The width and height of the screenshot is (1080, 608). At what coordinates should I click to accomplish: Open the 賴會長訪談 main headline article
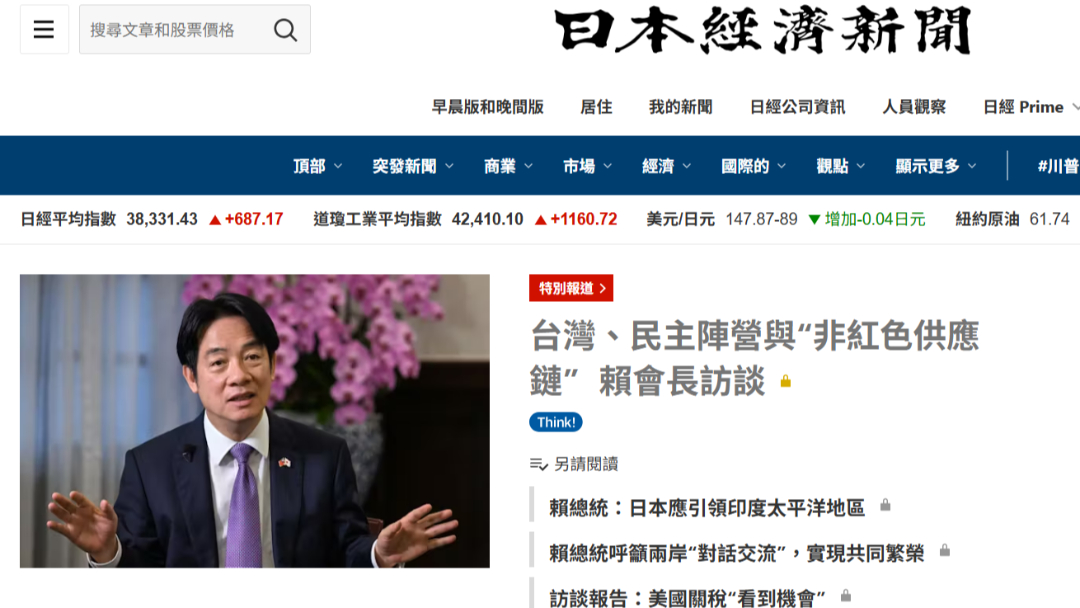pos(754,358)
